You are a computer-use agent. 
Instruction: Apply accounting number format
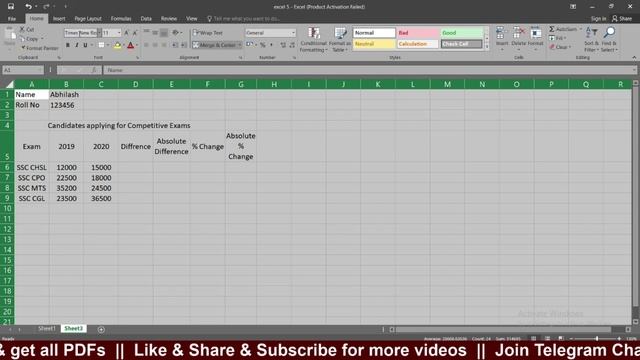[249, 45]
